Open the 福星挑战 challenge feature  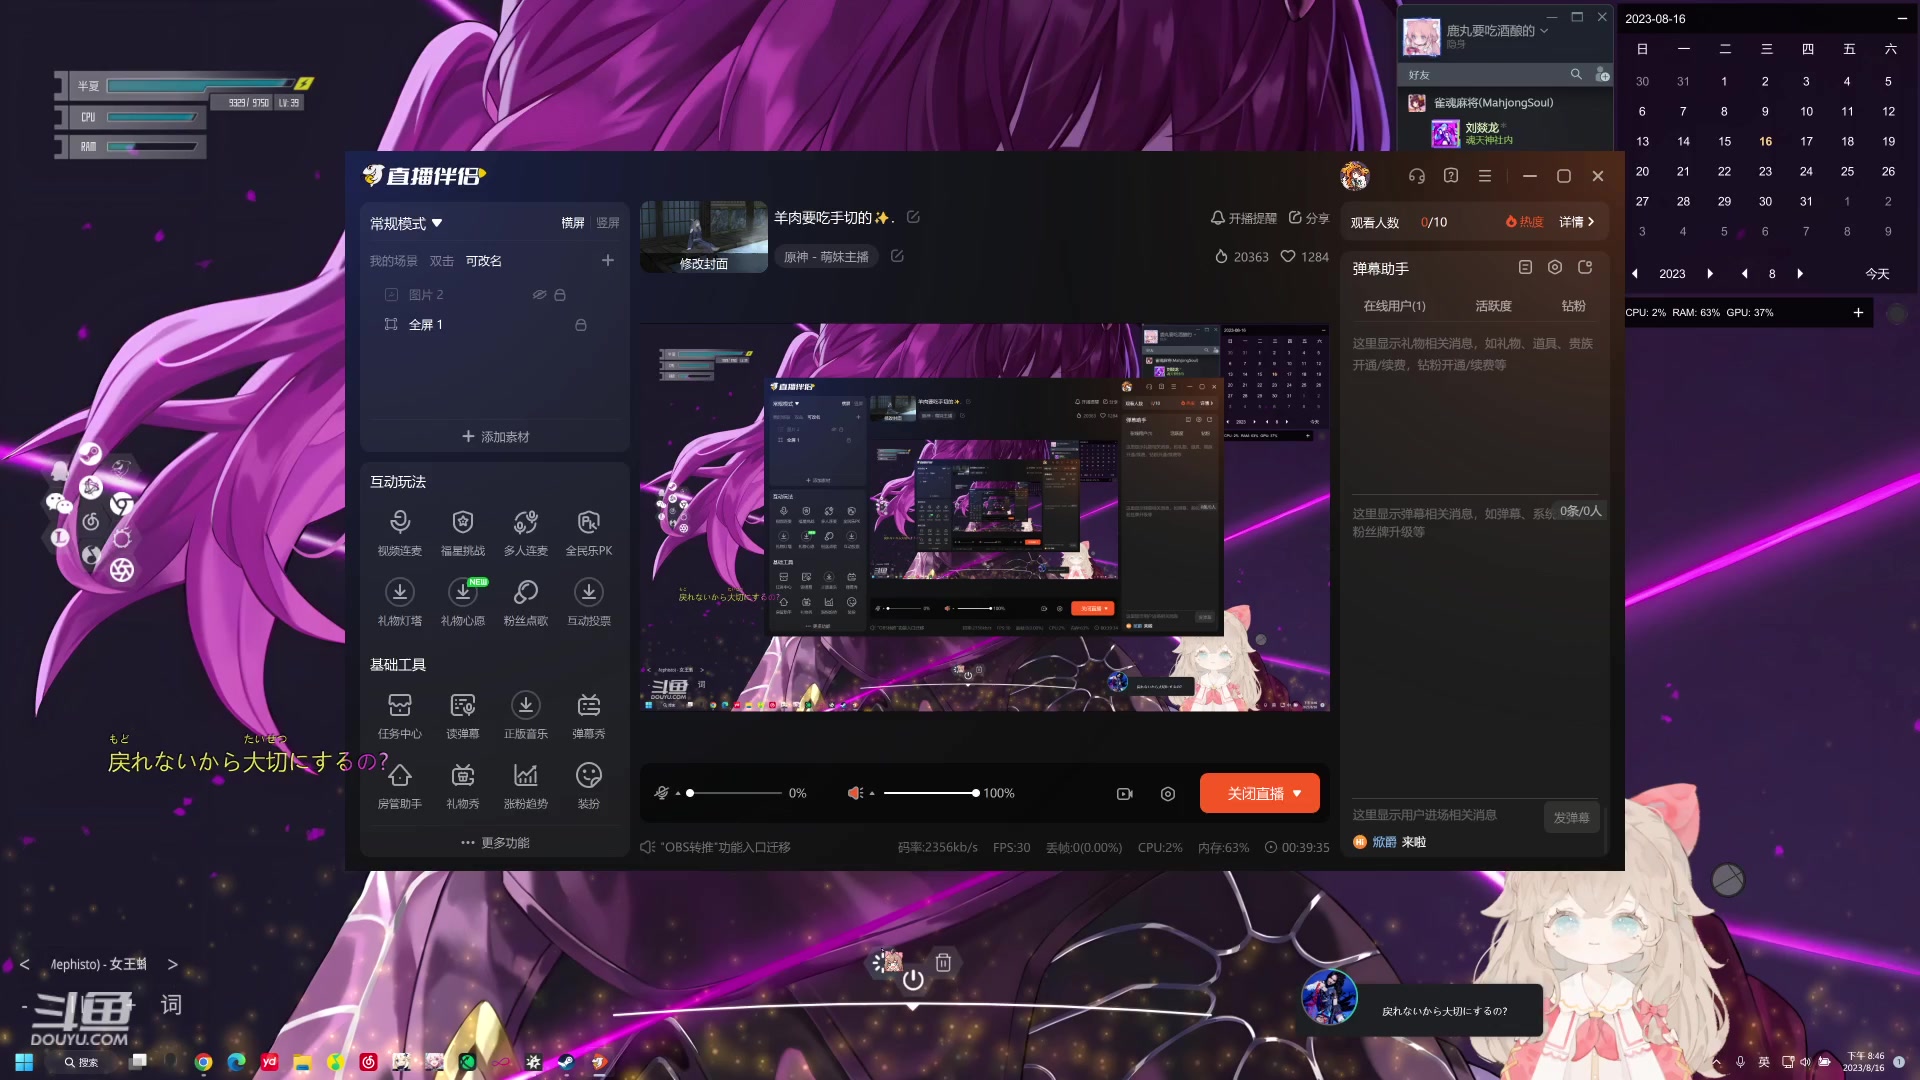462,532
